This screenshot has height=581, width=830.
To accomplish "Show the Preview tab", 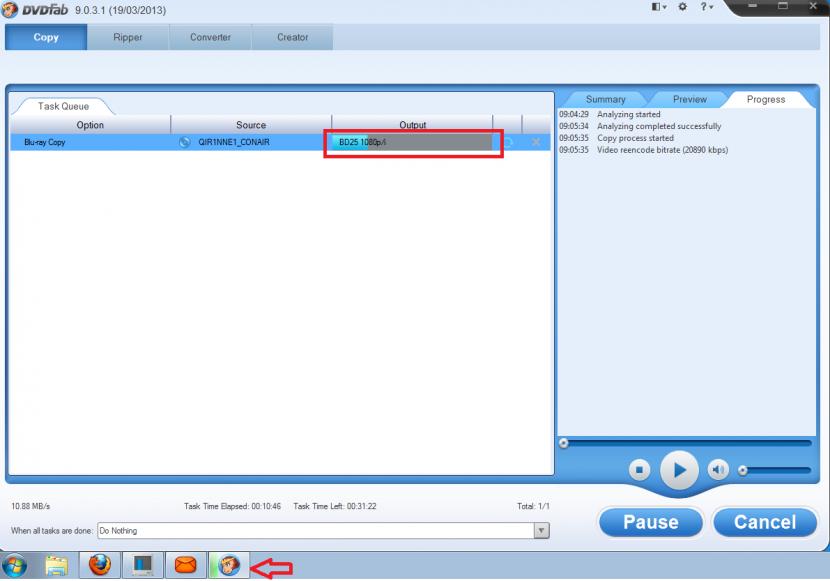I will [x=689, y=99].
